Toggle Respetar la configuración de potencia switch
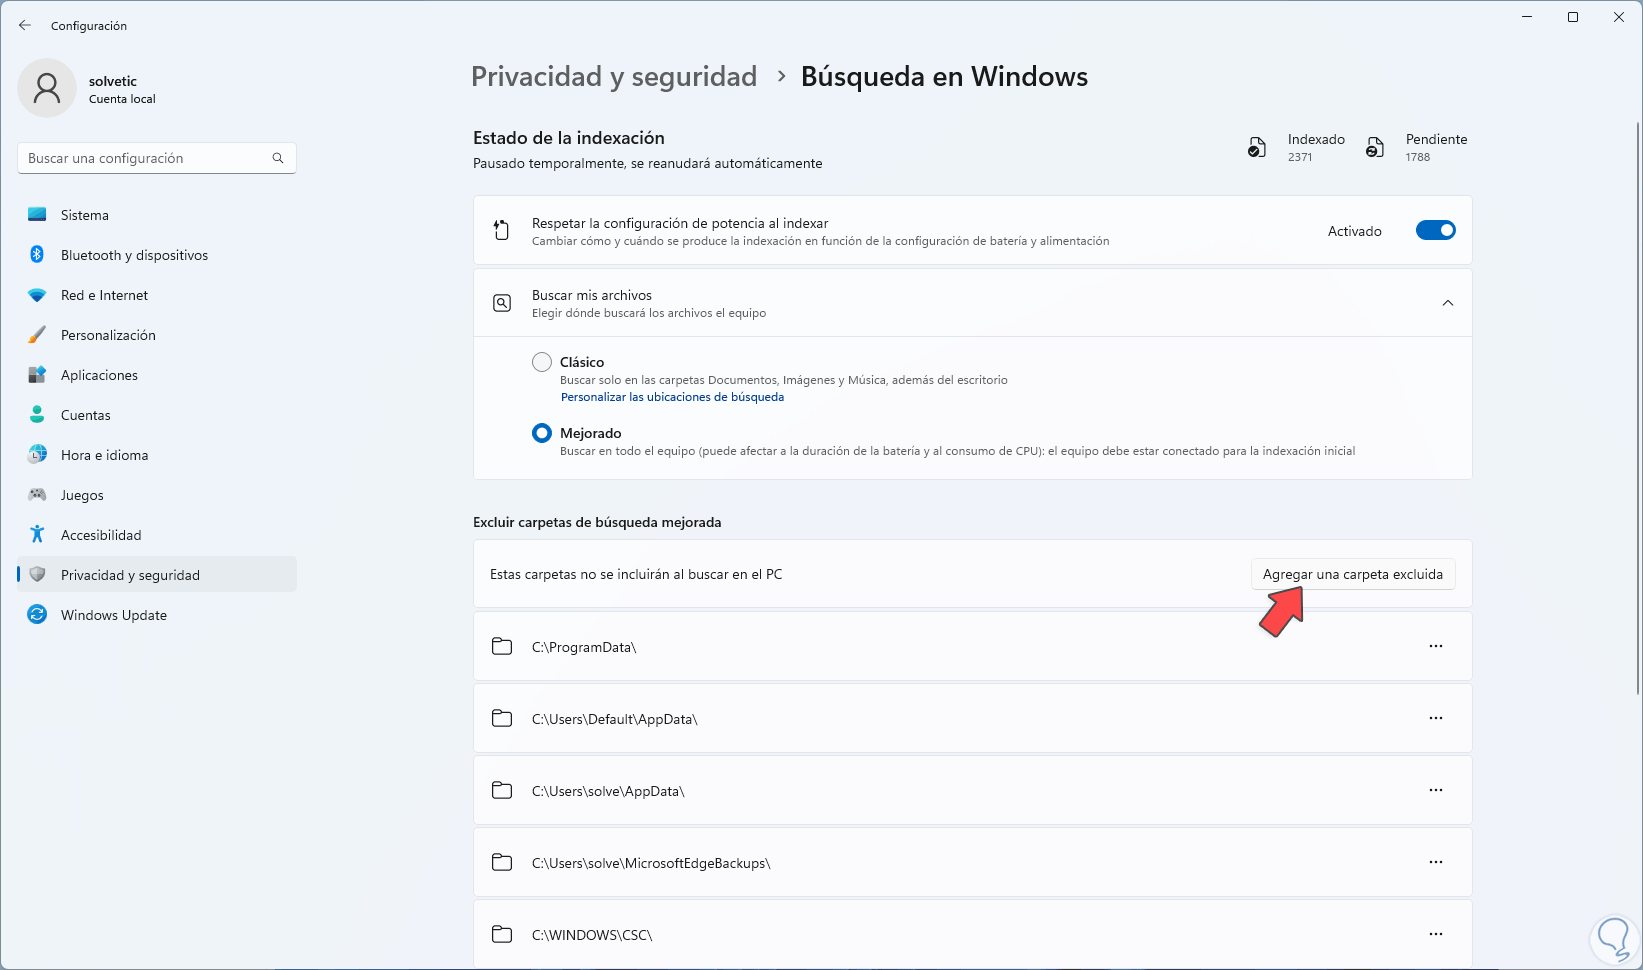This screenshot has height=970, width=1643. pyautogui.click(x=1435, y=231)
